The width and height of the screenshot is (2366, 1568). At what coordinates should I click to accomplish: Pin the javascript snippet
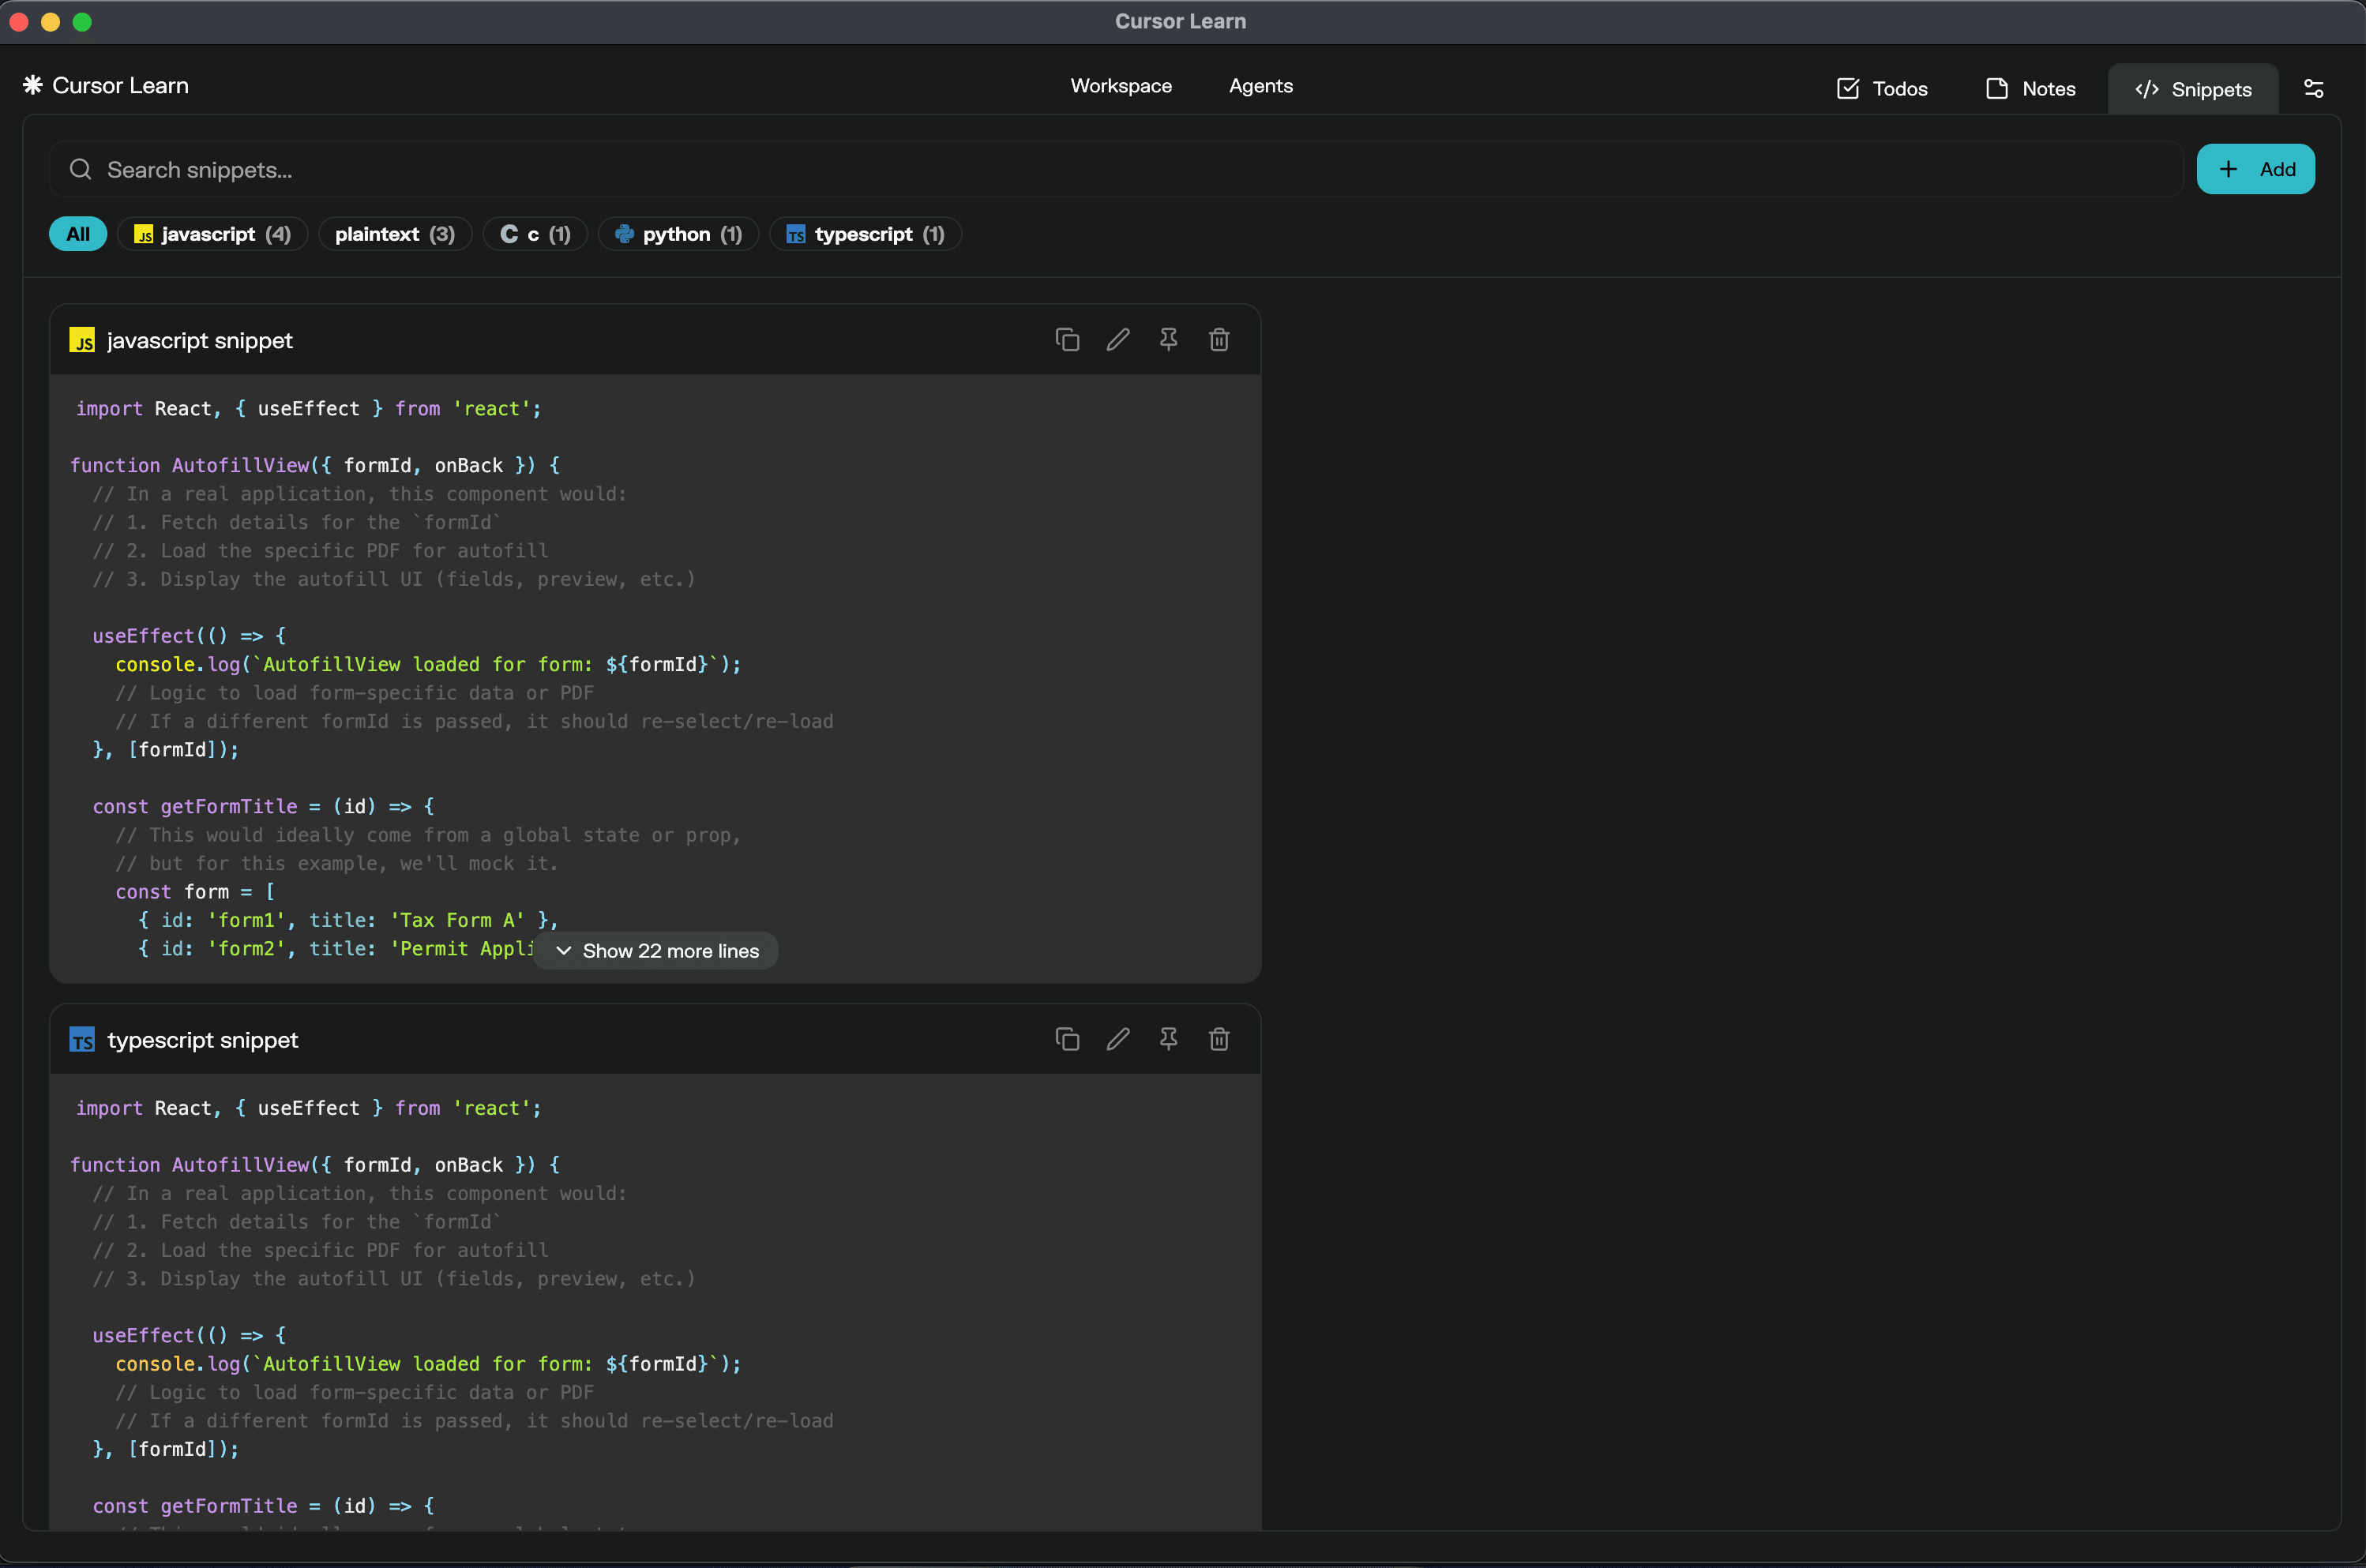pyautogui.click(x=1168, y=340)
